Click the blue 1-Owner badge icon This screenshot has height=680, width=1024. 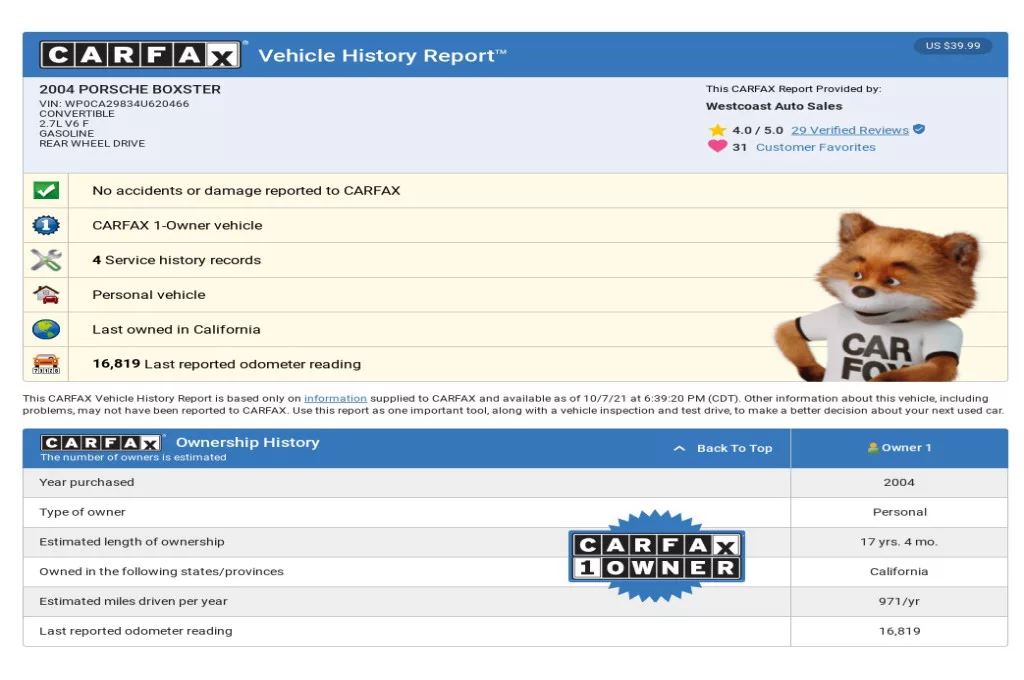pyautogui.click(x=46, y=225)
